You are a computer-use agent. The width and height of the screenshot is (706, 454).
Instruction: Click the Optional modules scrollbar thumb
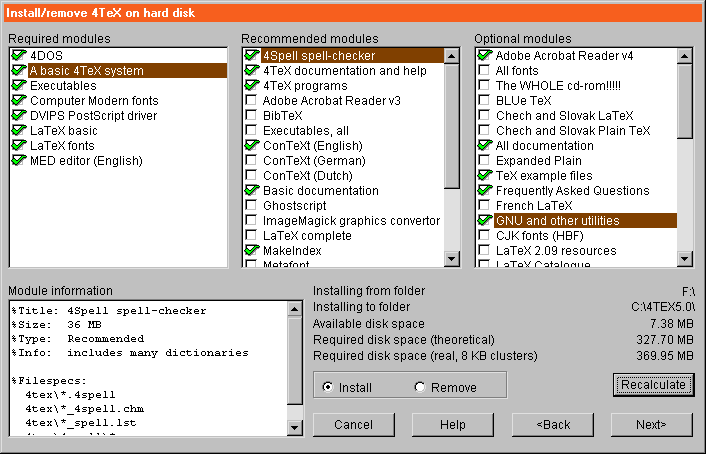pos(684,101)
